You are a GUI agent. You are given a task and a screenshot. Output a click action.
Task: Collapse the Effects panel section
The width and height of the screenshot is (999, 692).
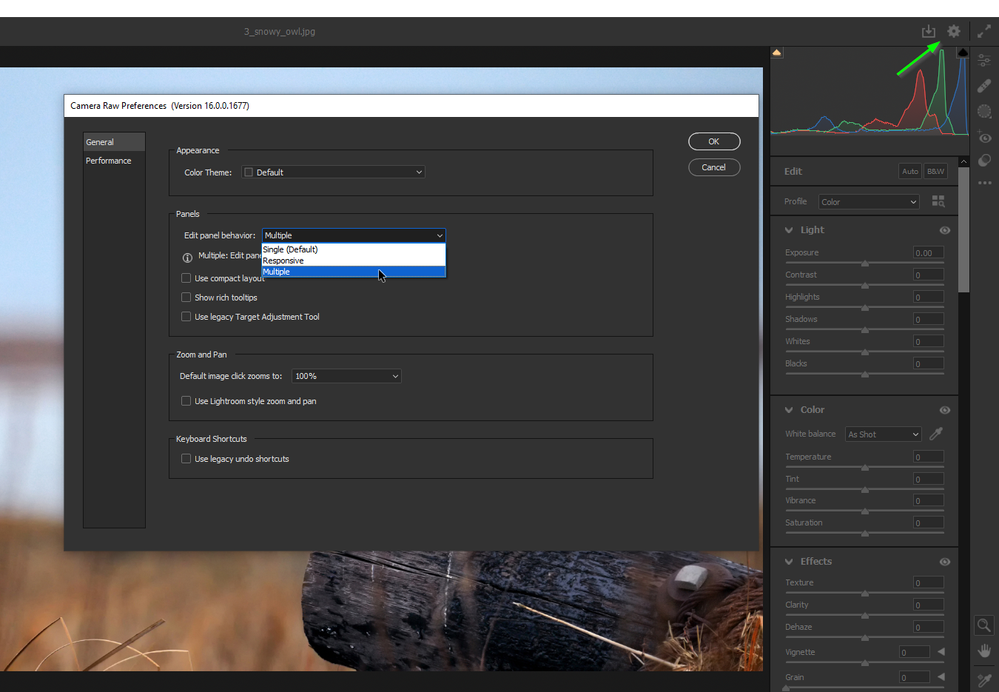(789, 562)
